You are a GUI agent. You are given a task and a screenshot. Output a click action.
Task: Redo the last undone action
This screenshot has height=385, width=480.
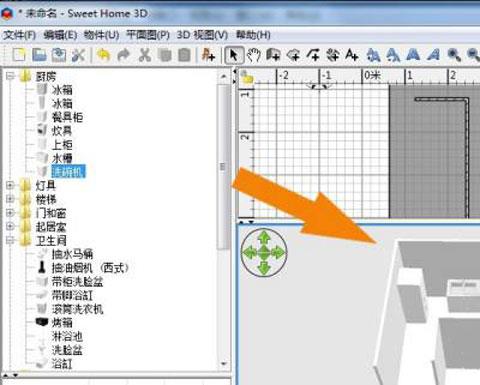tap(124, 55)
